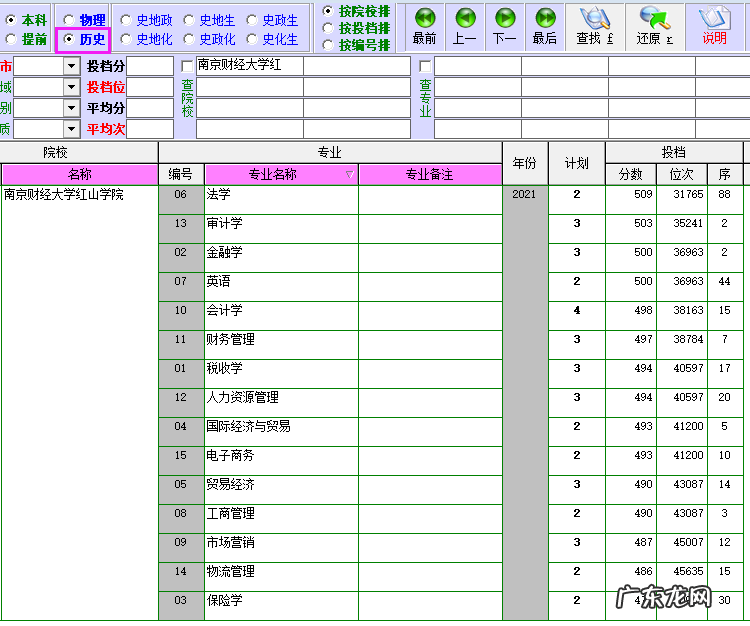This screenshot has width=750, height=626.
Task: Click the 509 score cell
Action: (x=631, y=200)
